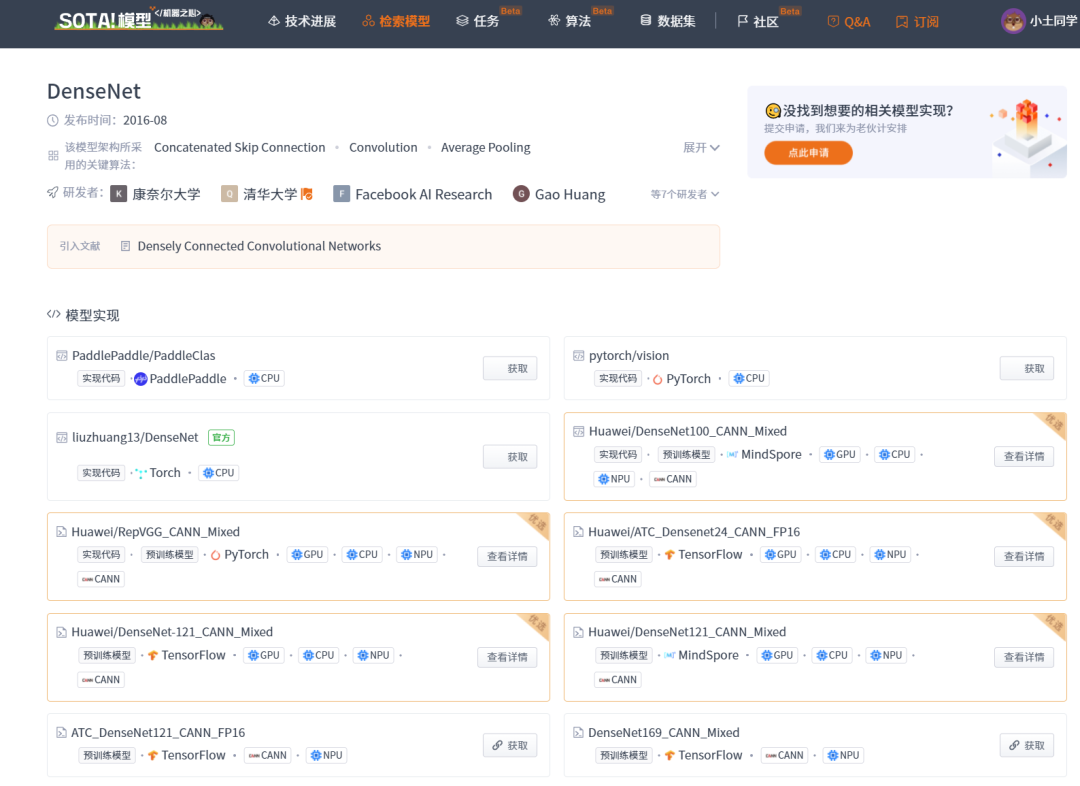Click the K avatar icon beside 康奈尔大学
1080x786 pixels.
pyautogui.click(x=118, y=194)
